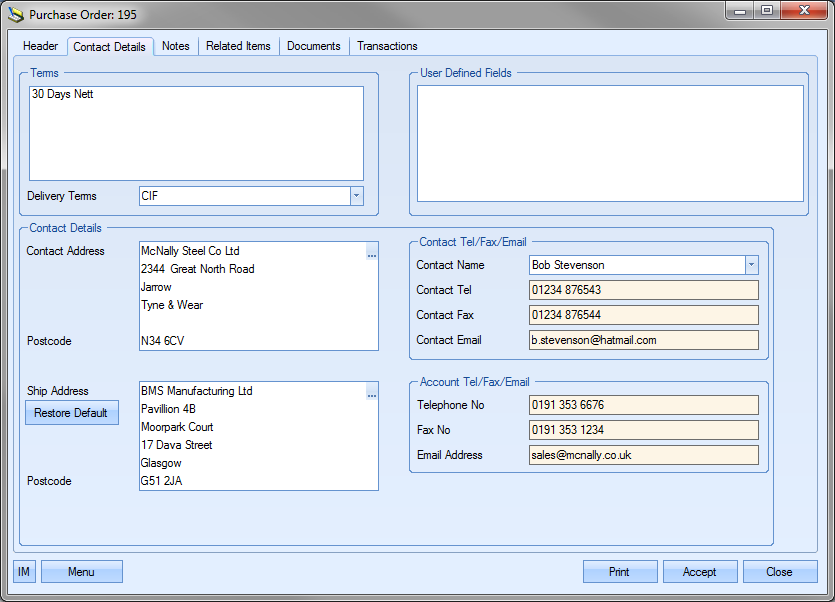Go to the Transactions tab
Image resolution: width=835 pixels, height=602 pixels.
[x=387, y=46]
